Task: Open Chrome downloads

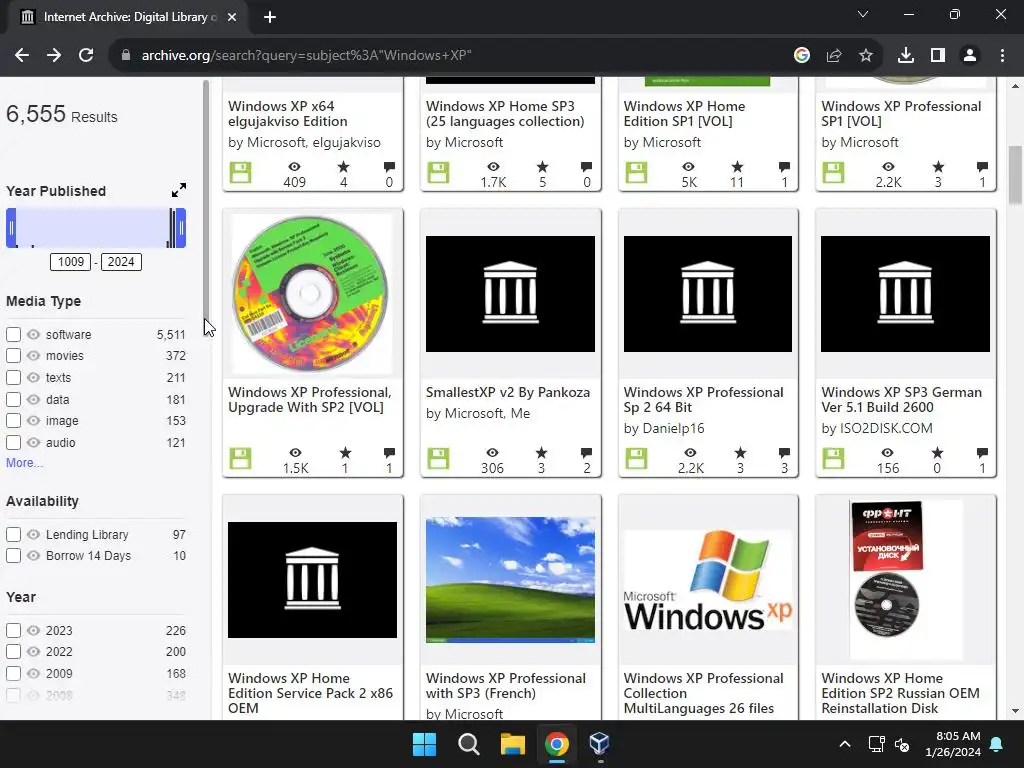Action: tap(905, 56)
